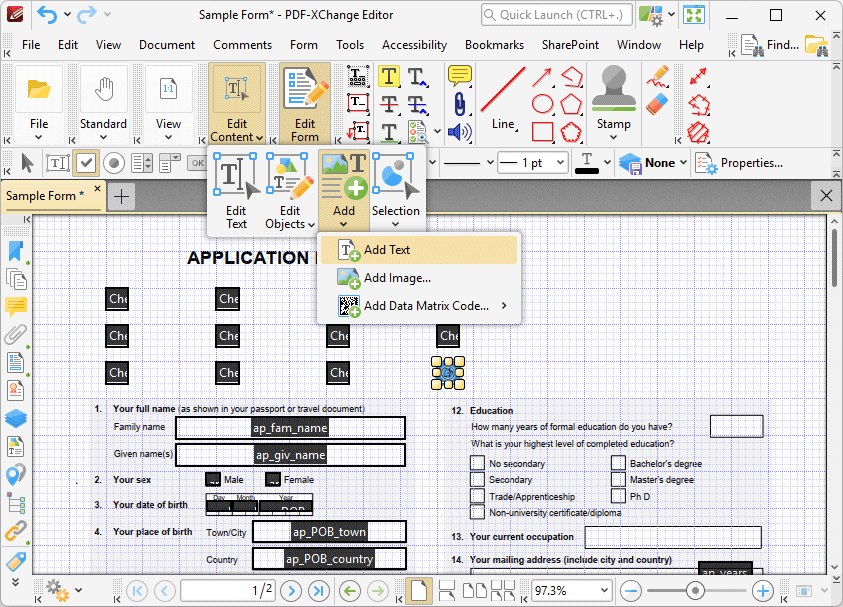Check the Master's degree box

(x=618, y=479)
